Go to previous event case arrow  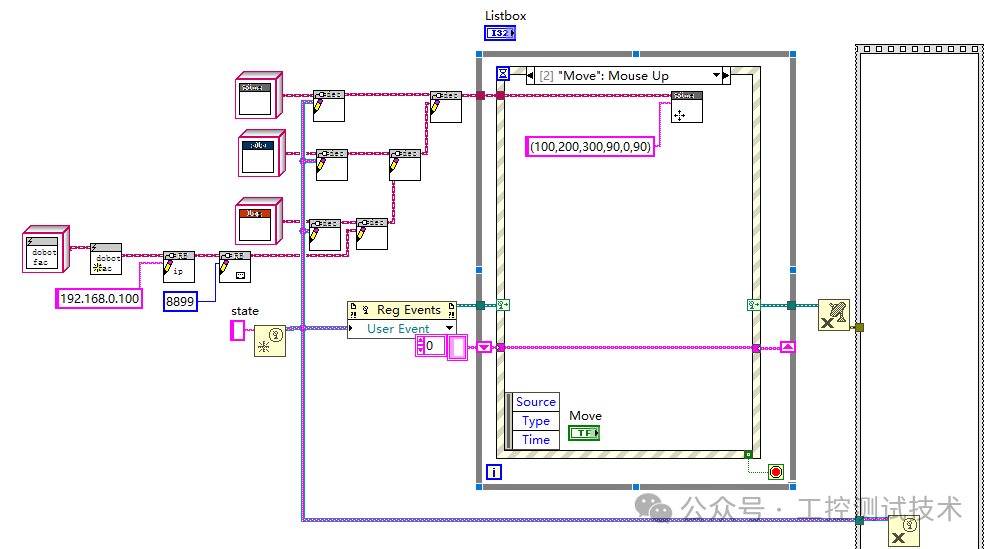point(530,75)
